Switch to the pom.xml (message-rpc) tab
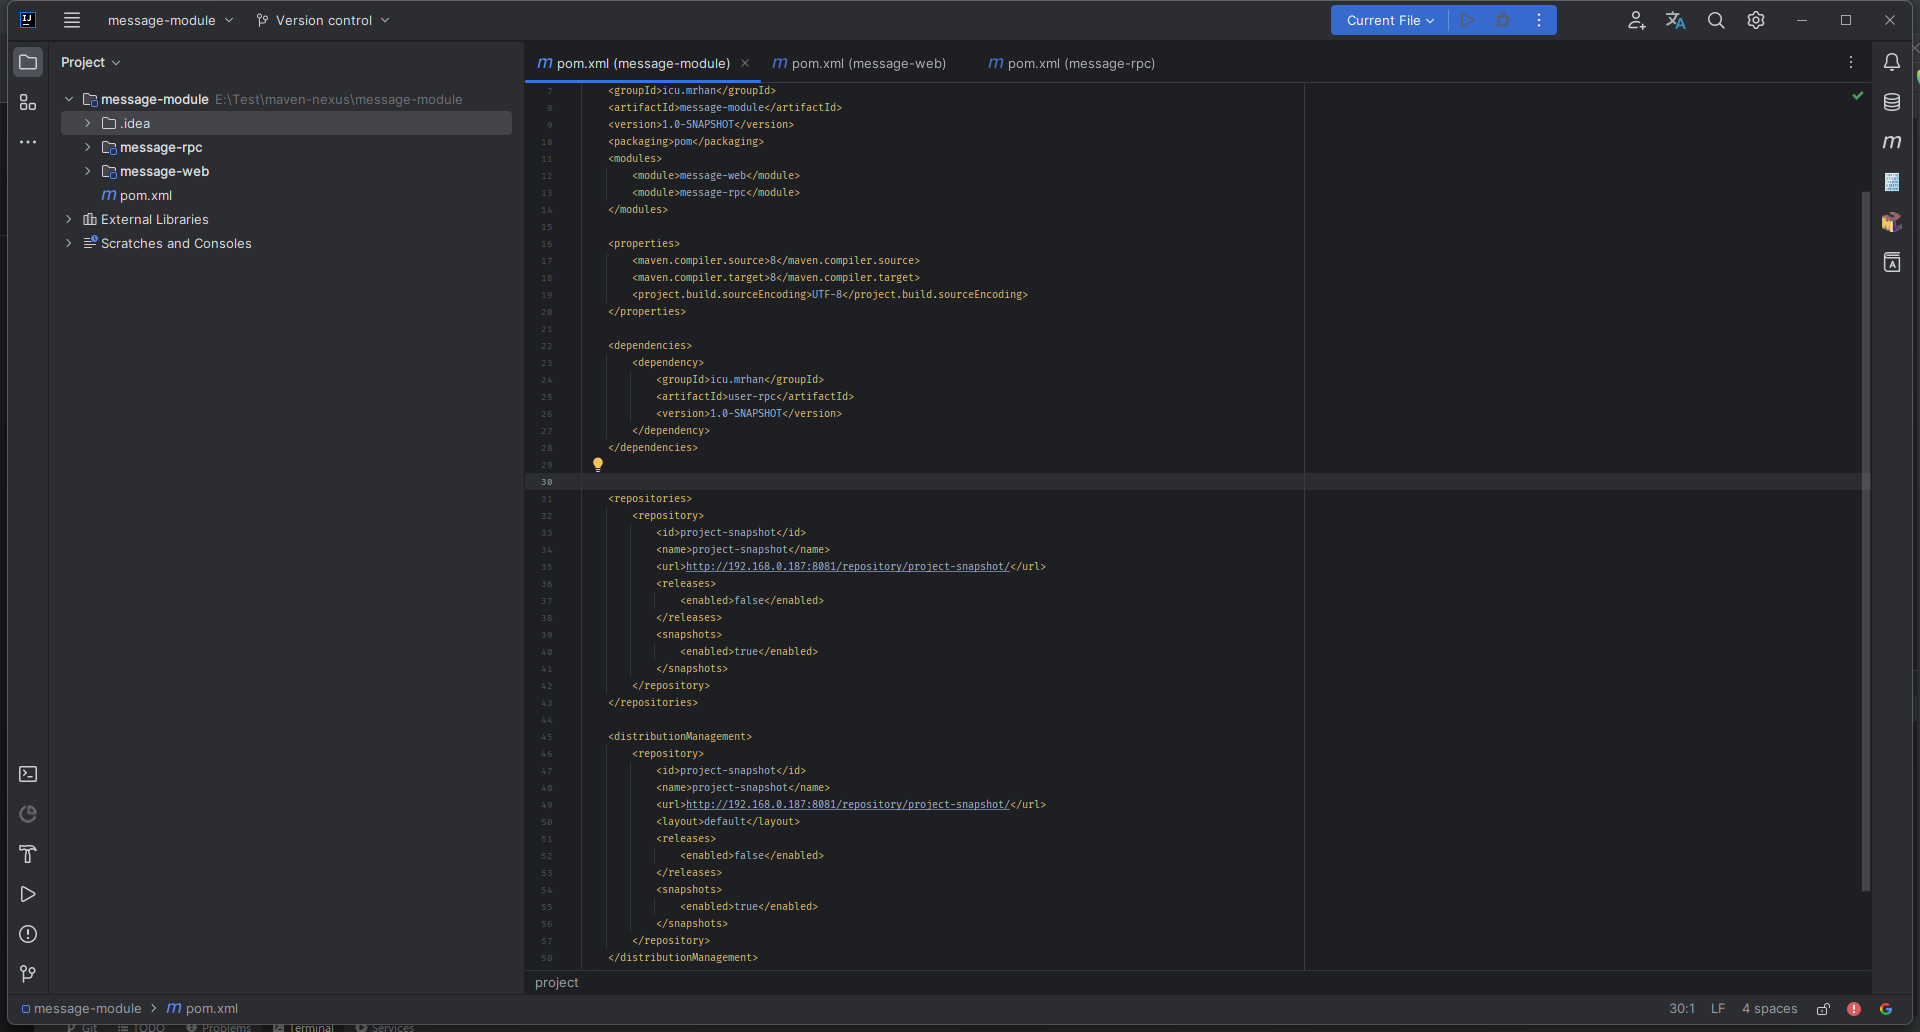Image resolution: width=1920 pixels, height=1032 pixels. 1080,63
